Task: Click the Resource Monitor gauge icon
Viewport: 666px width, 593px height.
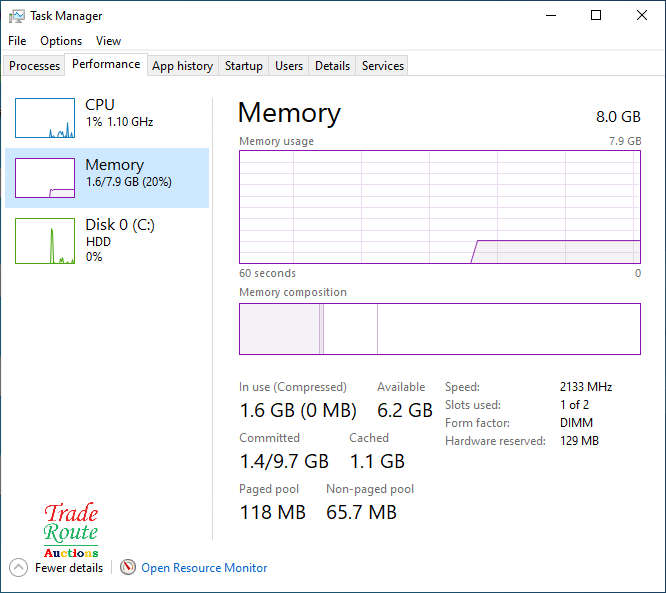Action: pos(127,567)
